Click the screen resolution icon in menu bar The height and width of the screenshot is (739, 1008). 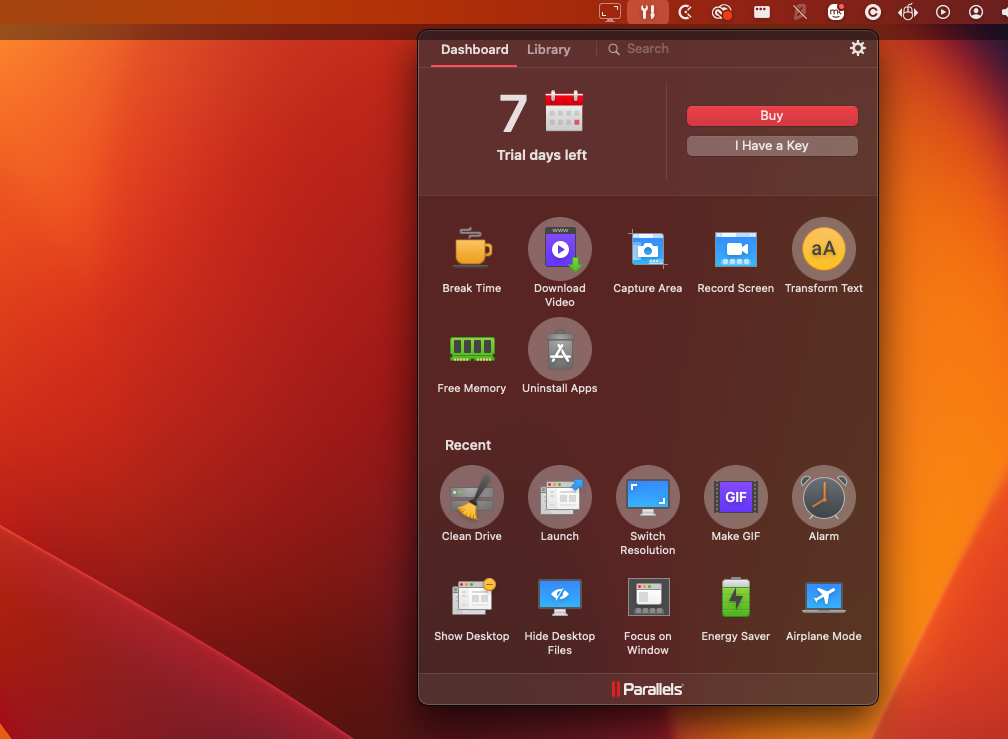pos(609,12)
